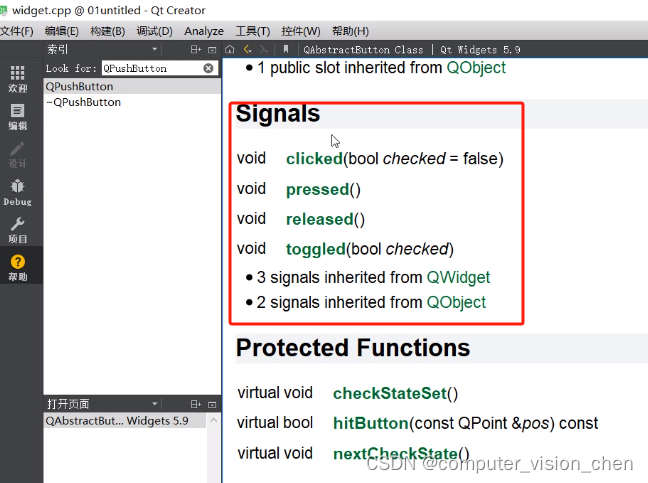Select ~QPushButton in index results
Screen dimensions: 648x483
(x=131, y=102)
